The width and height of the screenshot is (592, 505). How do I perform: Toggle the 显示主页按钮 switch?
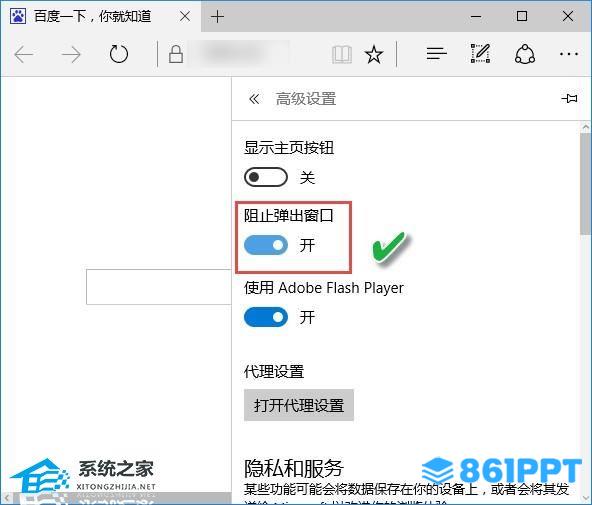[x=266, y=177]
